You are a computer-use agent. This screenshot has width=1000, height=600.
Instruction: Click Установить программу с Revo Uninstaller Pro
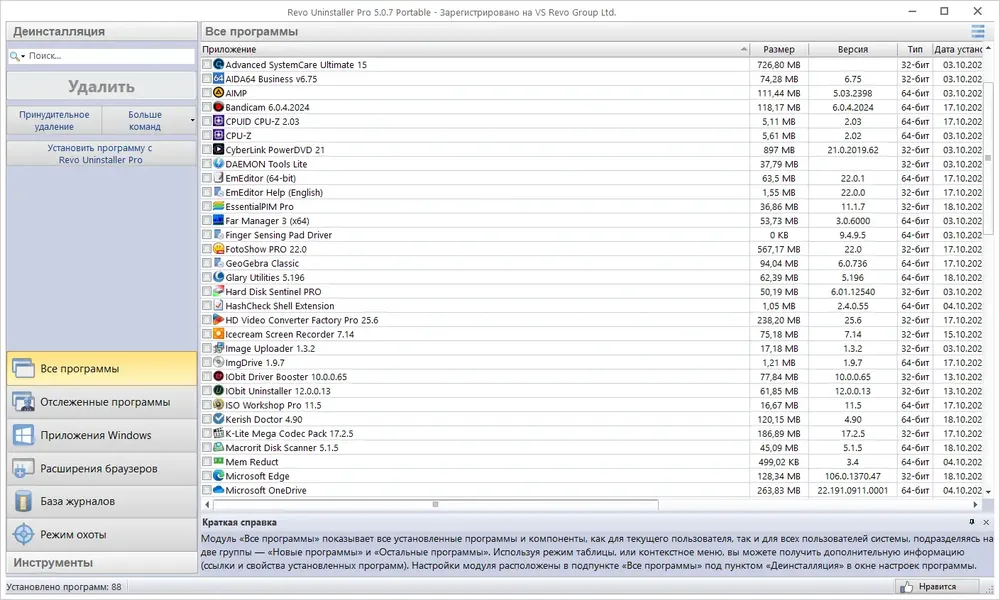(101, 154)
